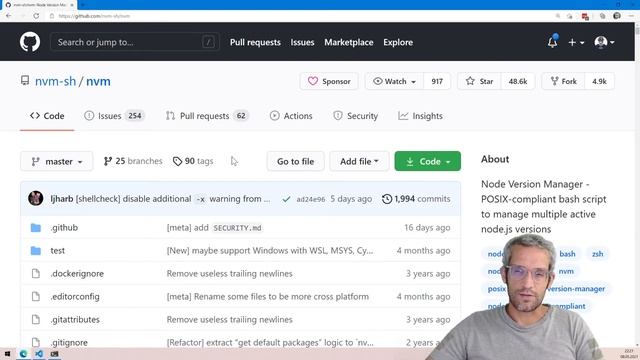Click the .github folder icon
This screenshot has height=360, width=640.
click(36, 227)
